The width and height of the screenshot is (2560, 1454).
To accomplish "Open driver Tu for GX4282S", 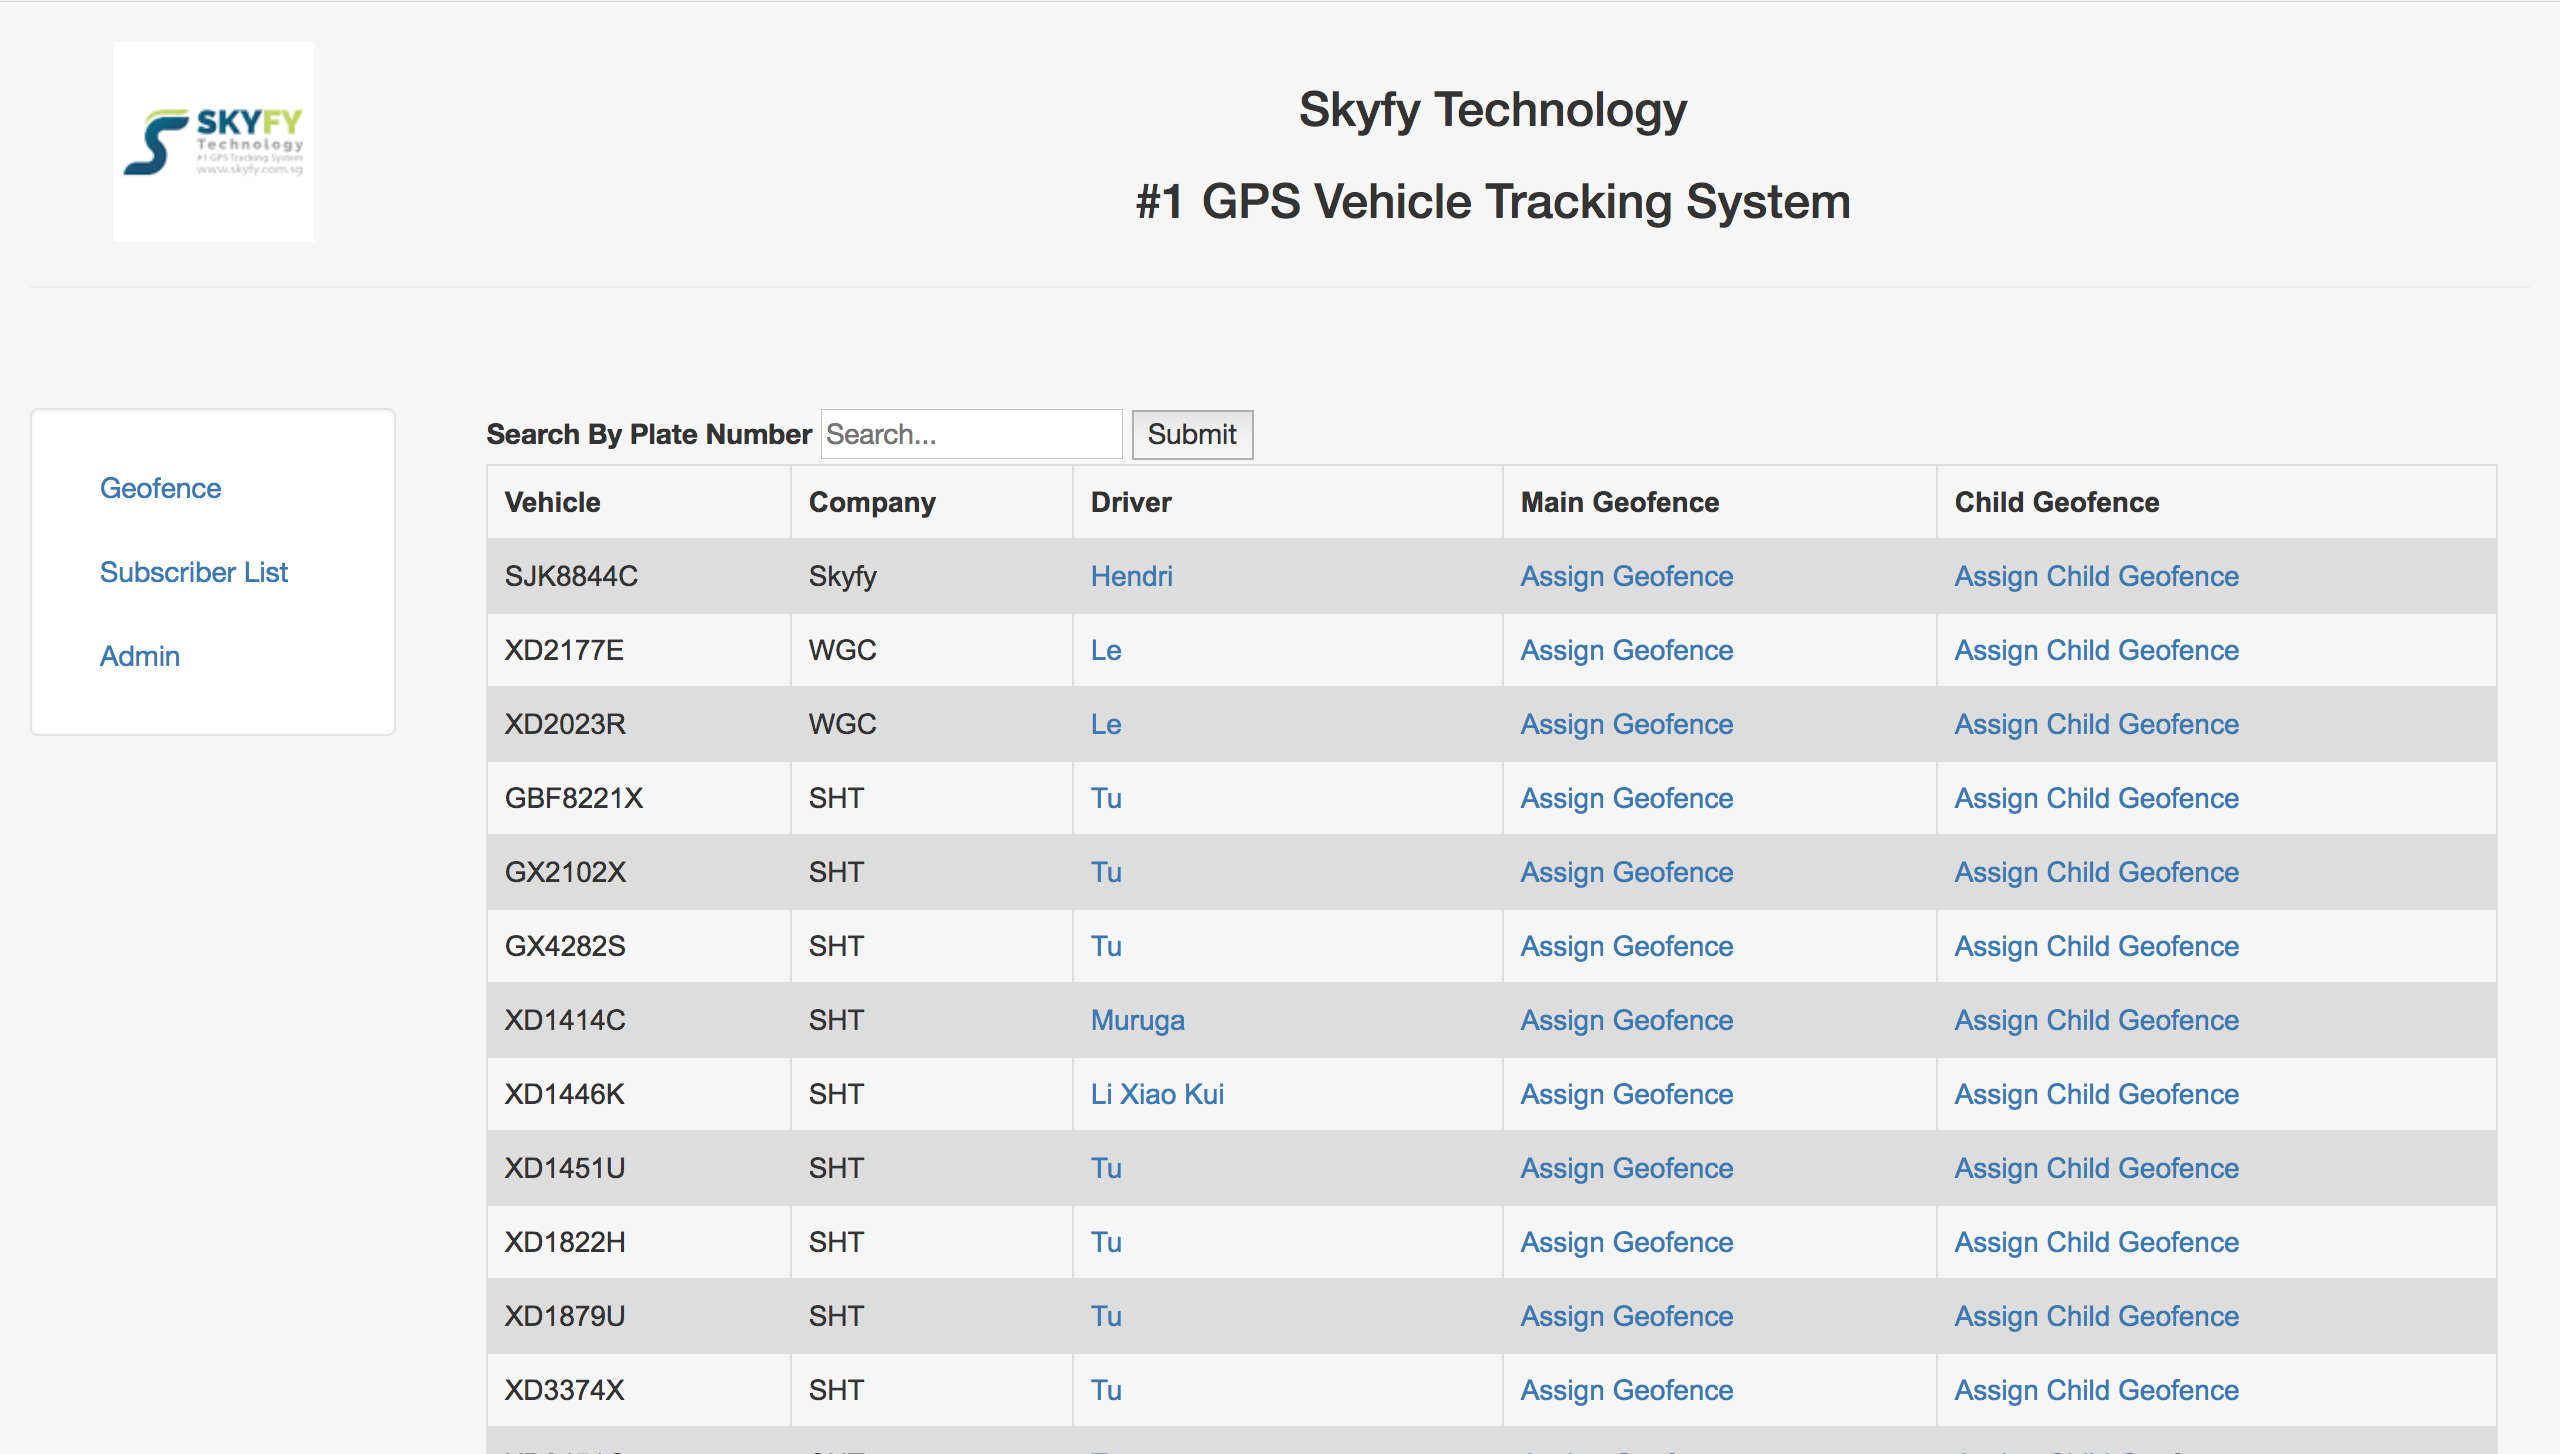I will [1105, 946].
